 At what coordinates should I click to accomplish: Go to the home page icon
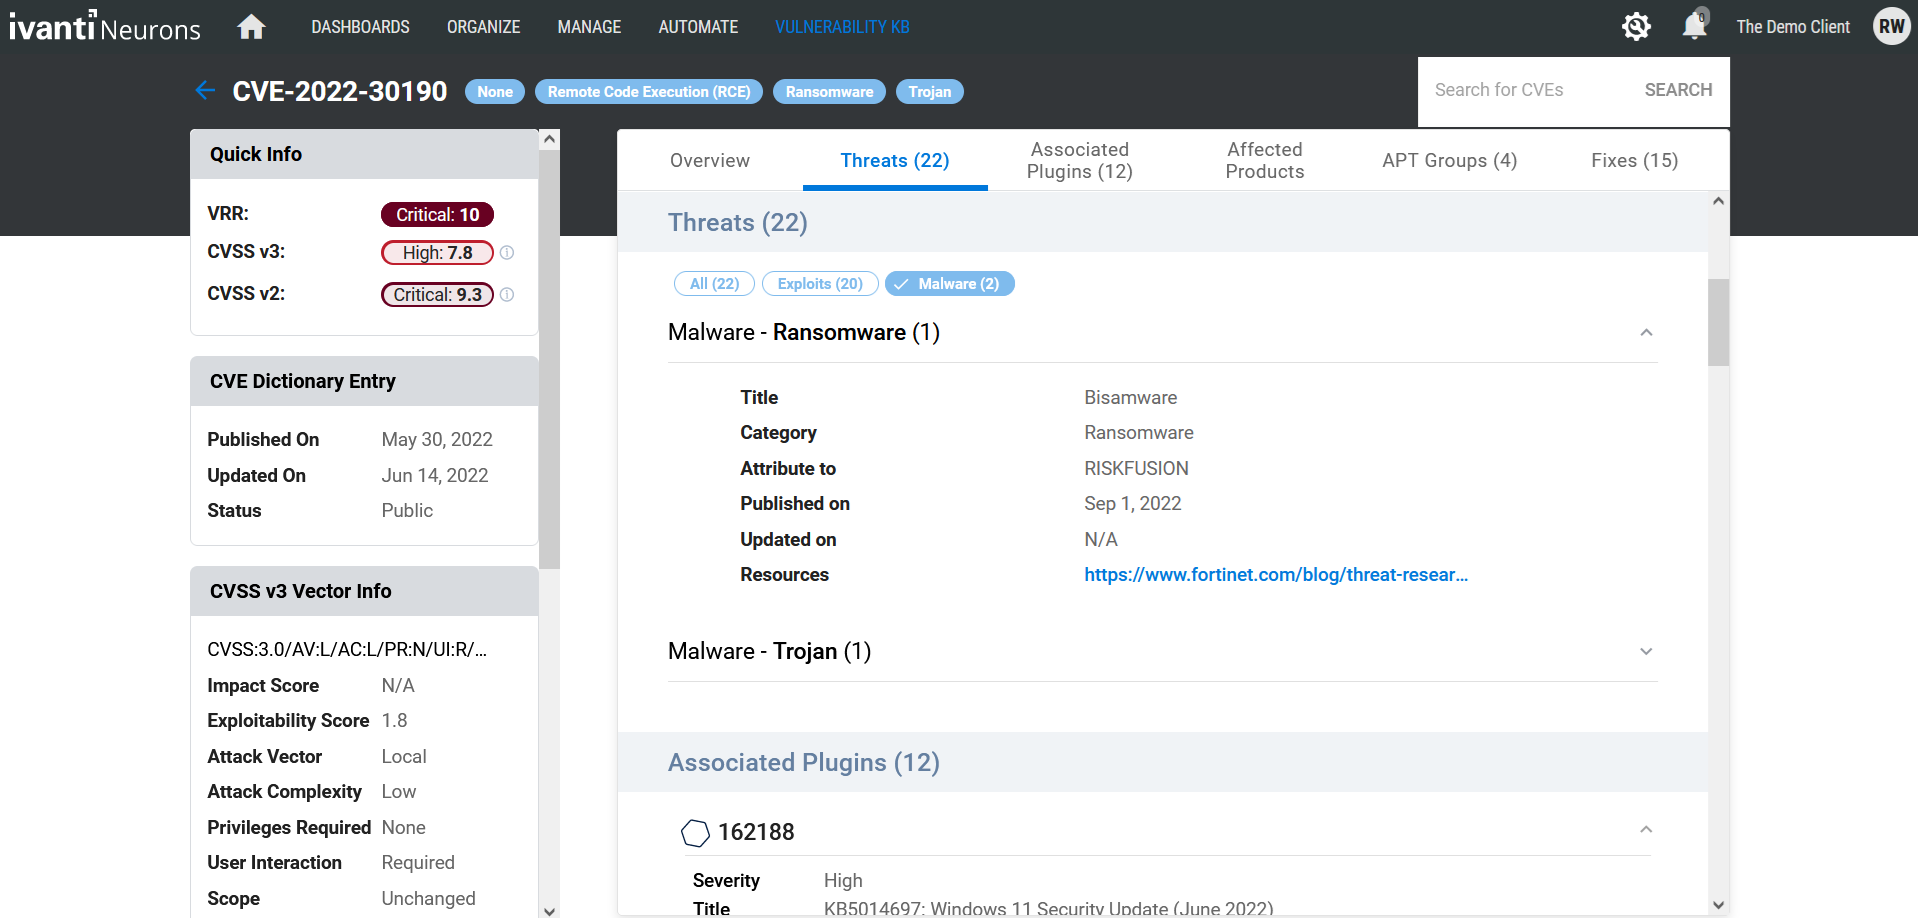pyautogui.click(x=251, y=27)
